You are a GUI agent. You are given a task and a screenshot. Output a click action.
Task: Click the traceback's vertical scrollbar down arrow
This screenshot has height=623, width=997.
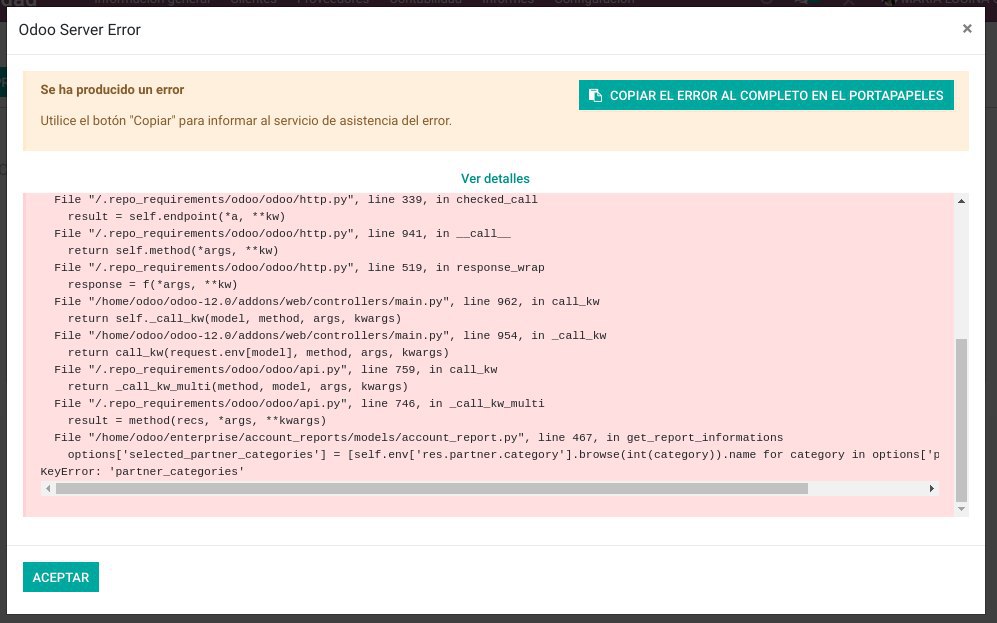coord(961,509)
